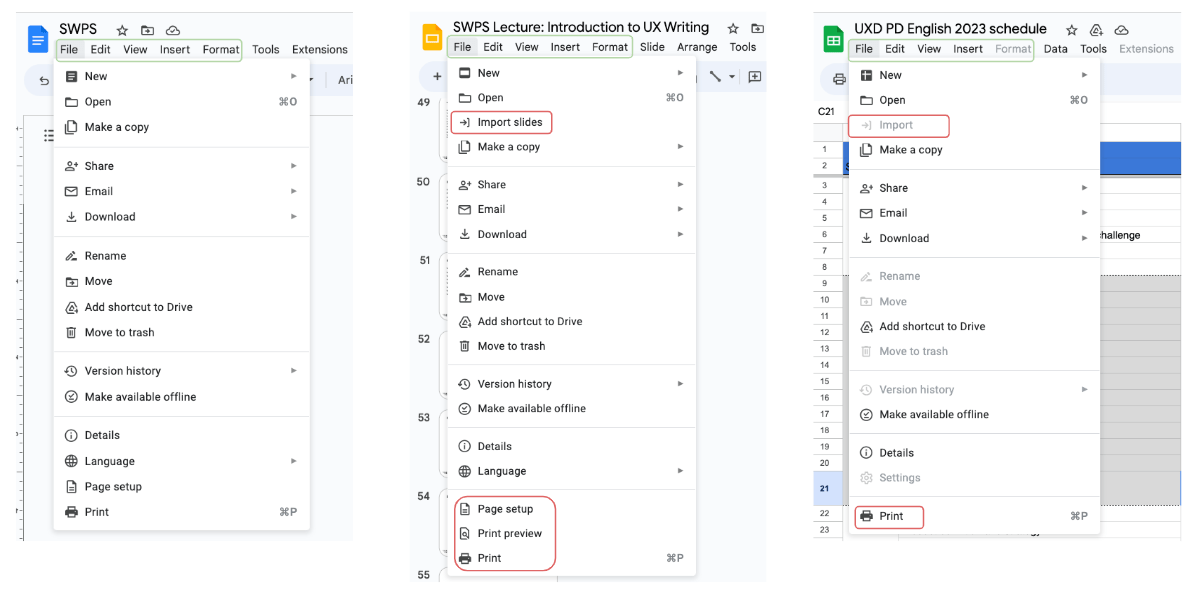This screenshot has width=1194, height=599.
Task: Star the SWPS document
Action: click(x=122, y=30)
